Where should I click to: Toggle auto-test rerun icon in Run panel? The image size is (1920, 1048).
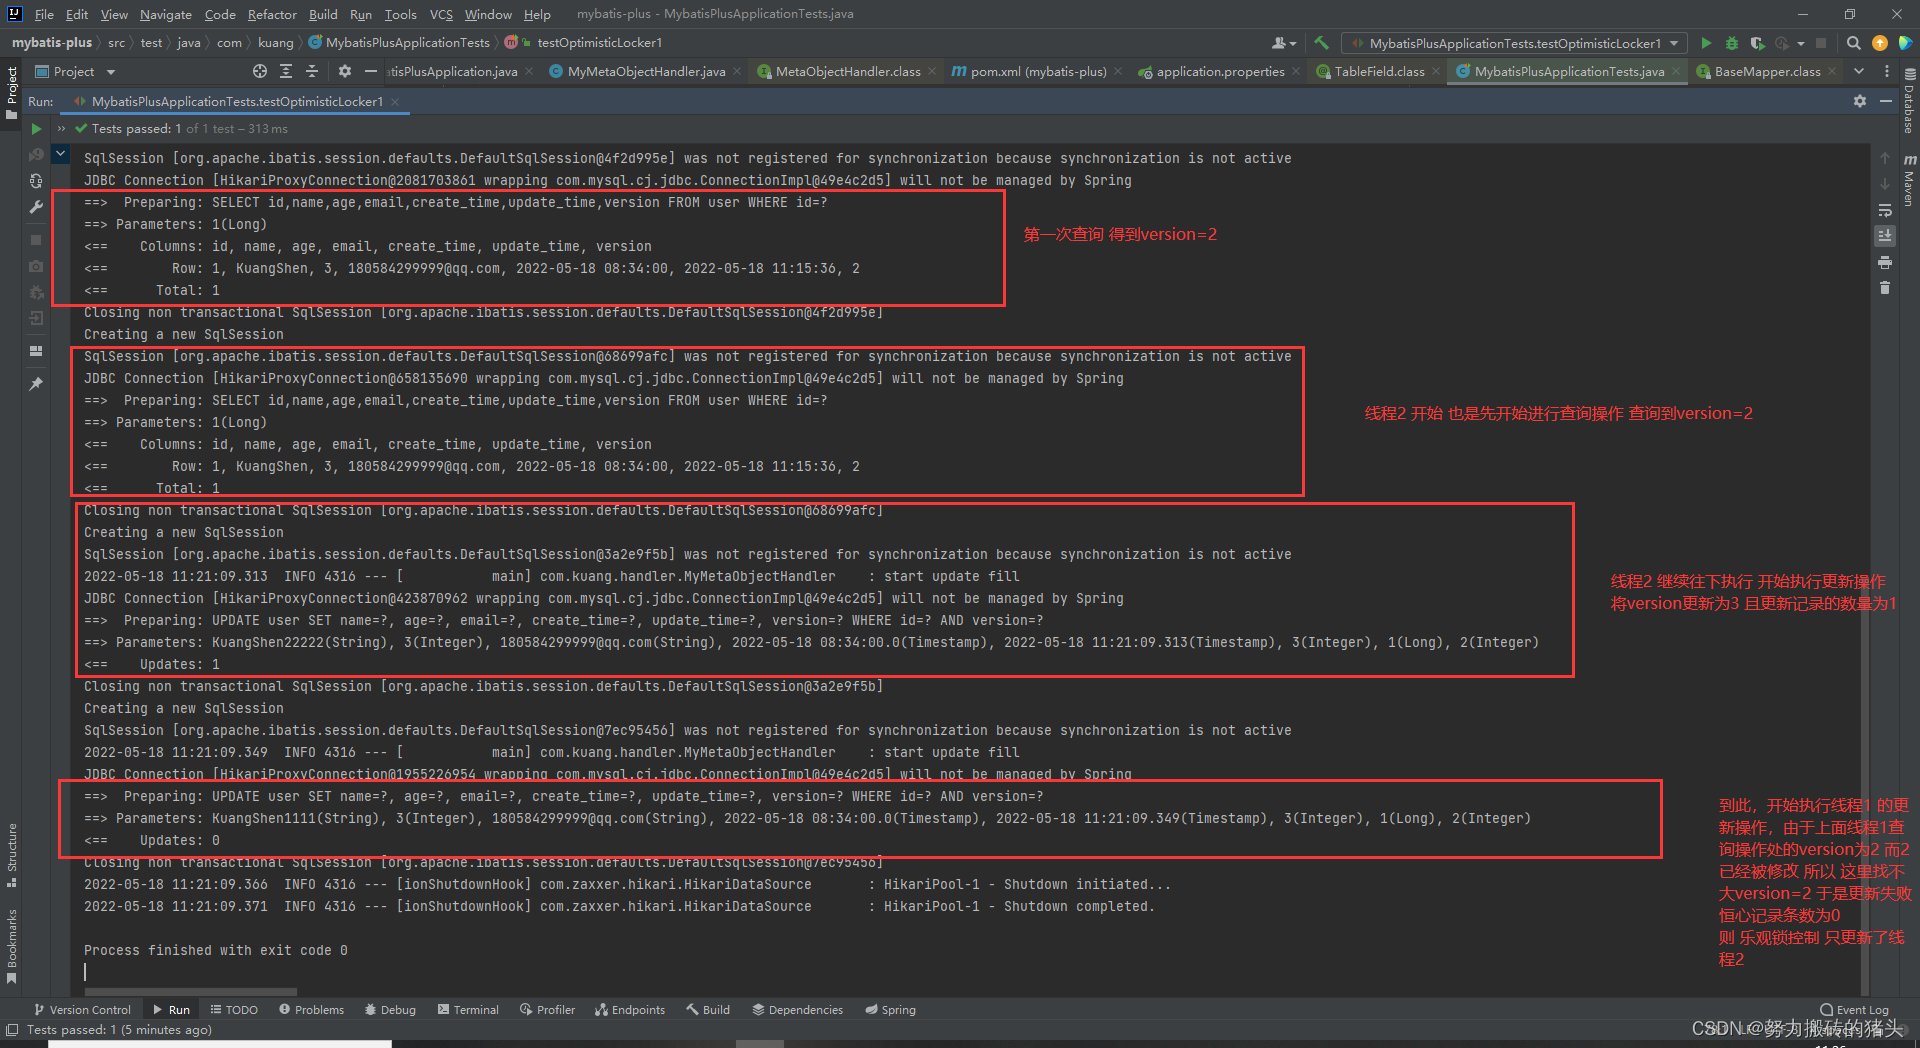point(36,181)
